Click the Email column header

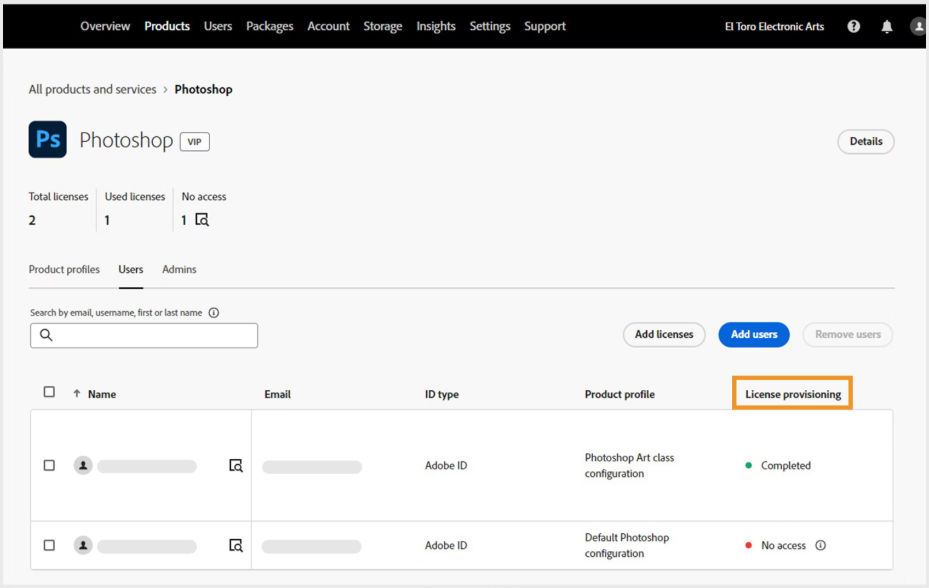(277, 394)
